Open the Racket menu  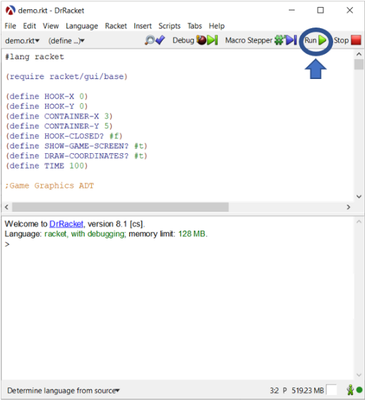116,26
